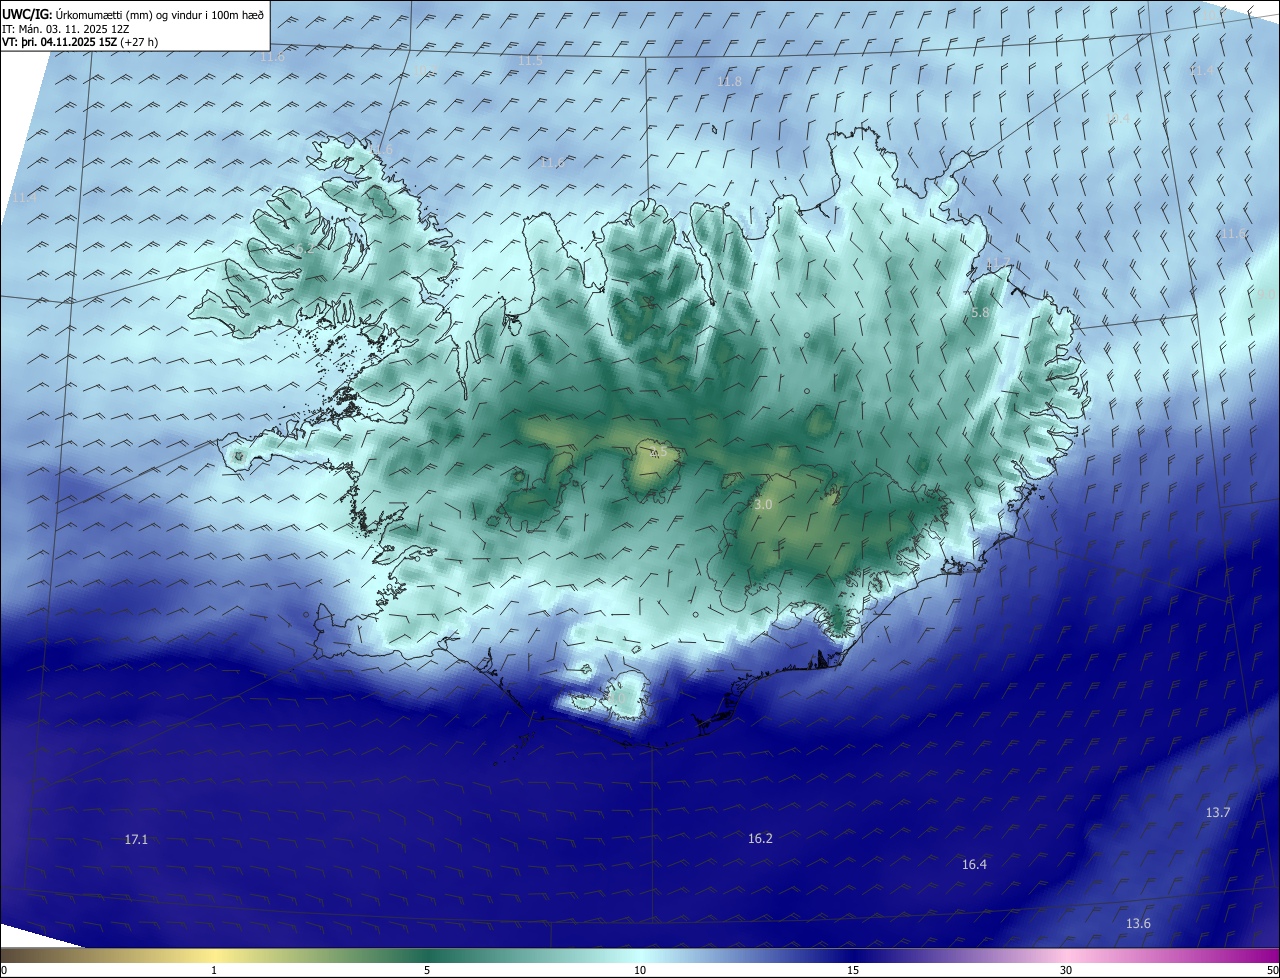The image size is (1280, 978).
Task: Click the 11.8 value north of Iceland
Action: (x=729, y=81)
